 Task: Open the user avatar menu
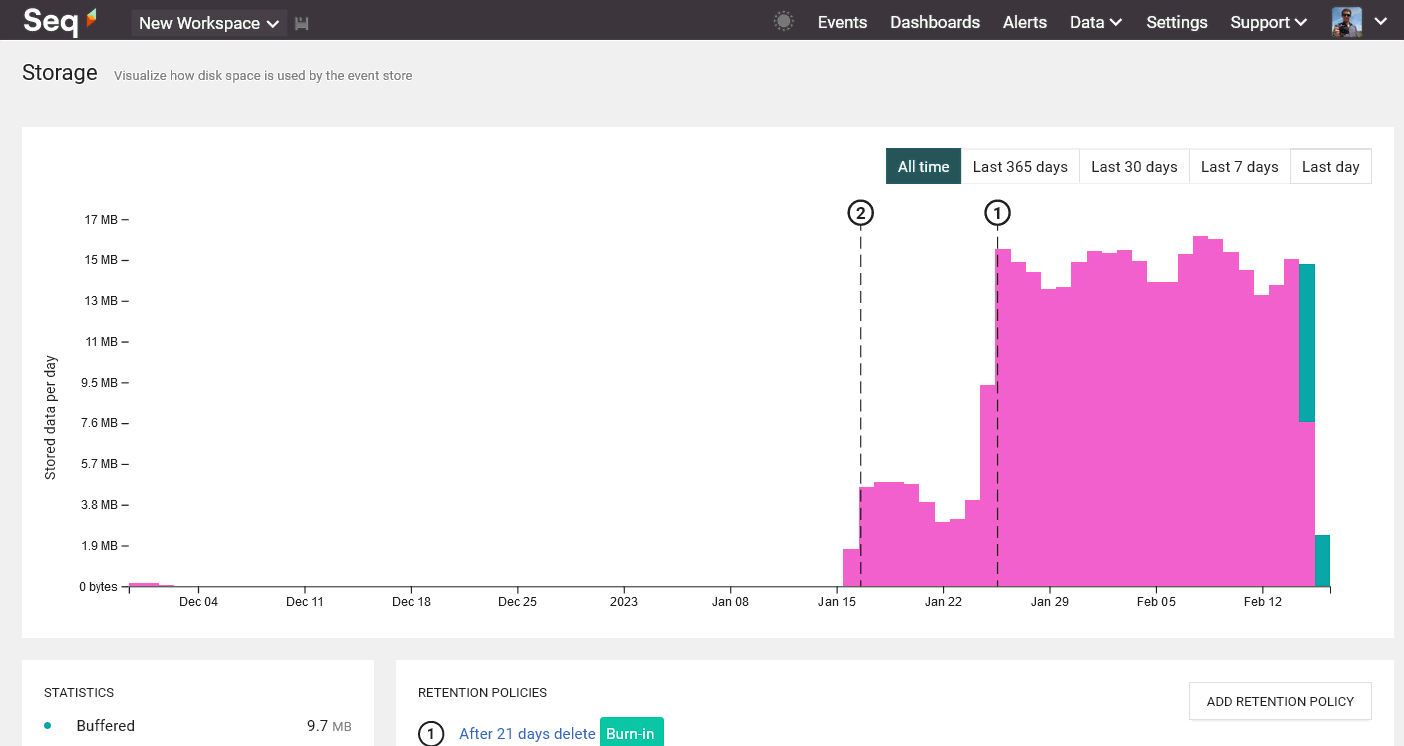[x=1347, y=22]
